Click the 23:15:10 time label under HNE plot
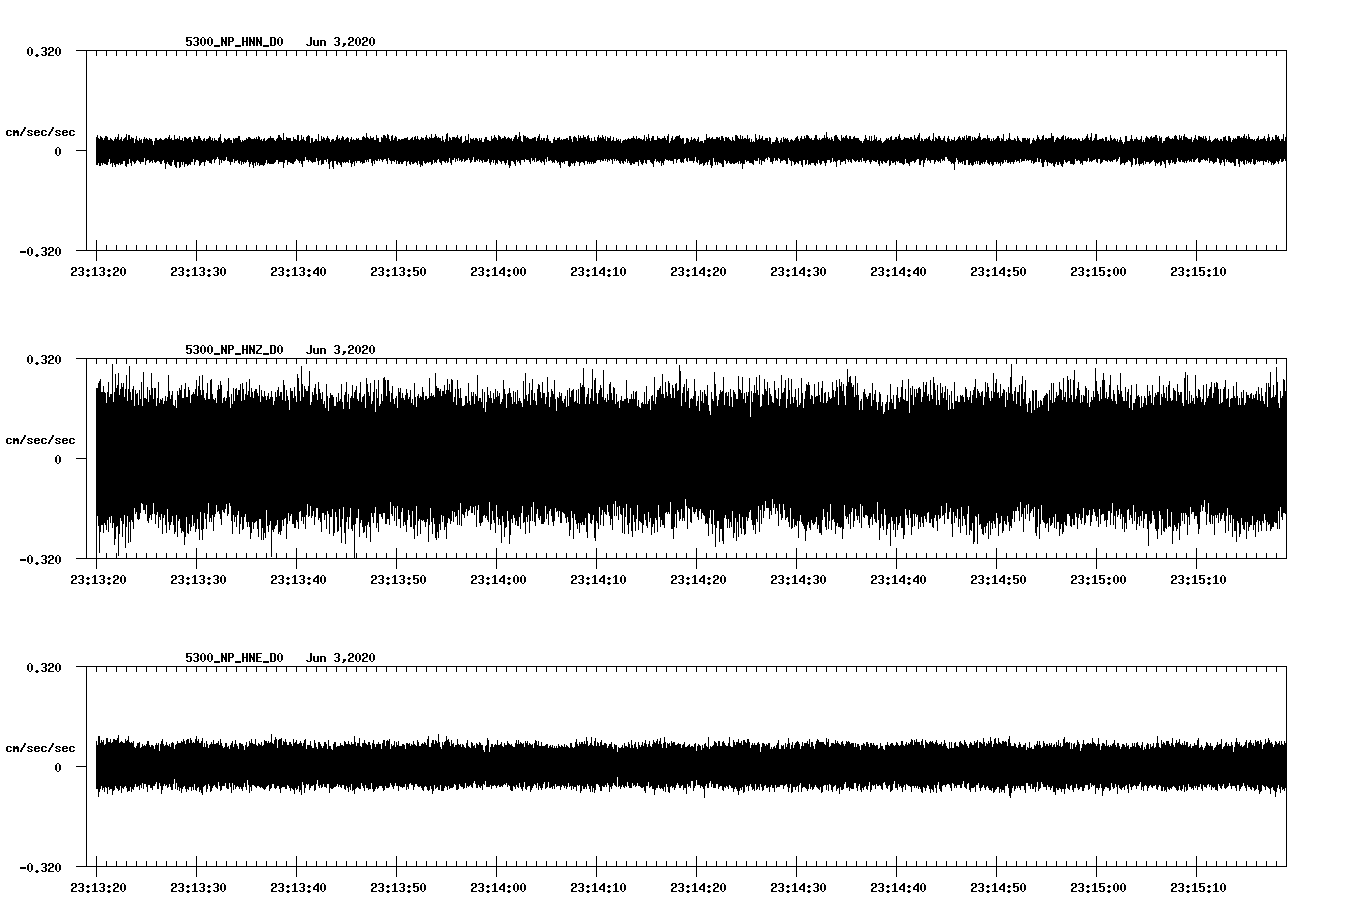The height and width of the screenshot is (924, 1358). (1198, 887)
